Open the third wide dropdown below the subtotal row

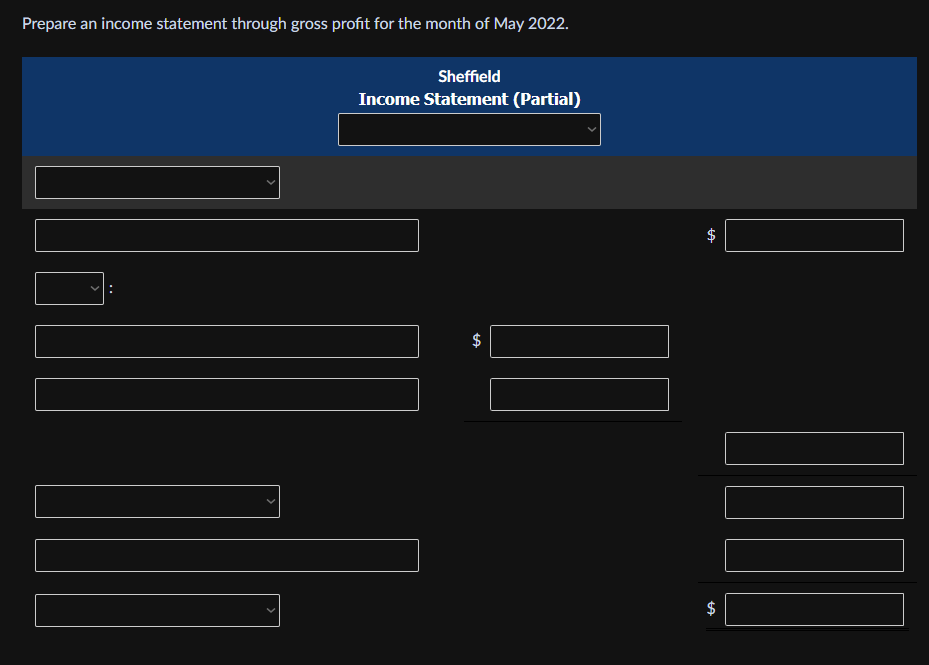[x=158, y=501]
